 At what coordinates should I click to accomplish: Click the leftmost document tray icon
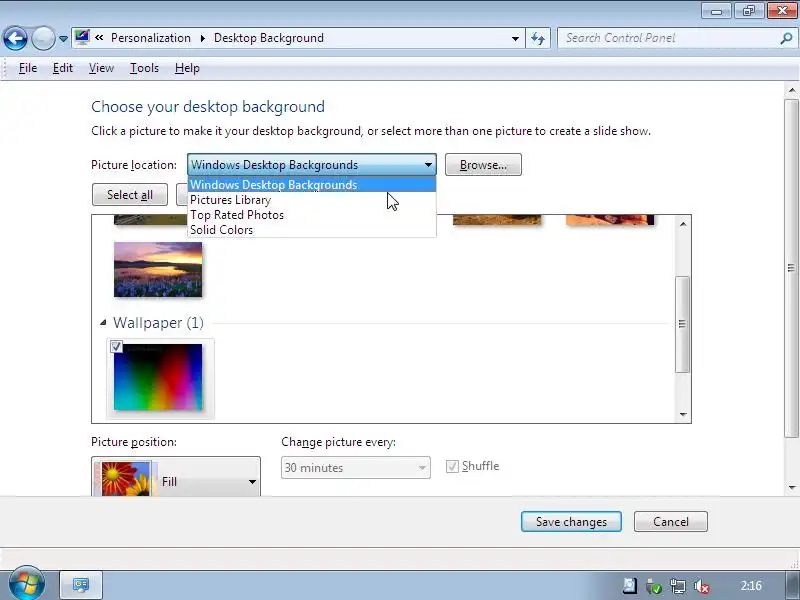pos(629,586)
